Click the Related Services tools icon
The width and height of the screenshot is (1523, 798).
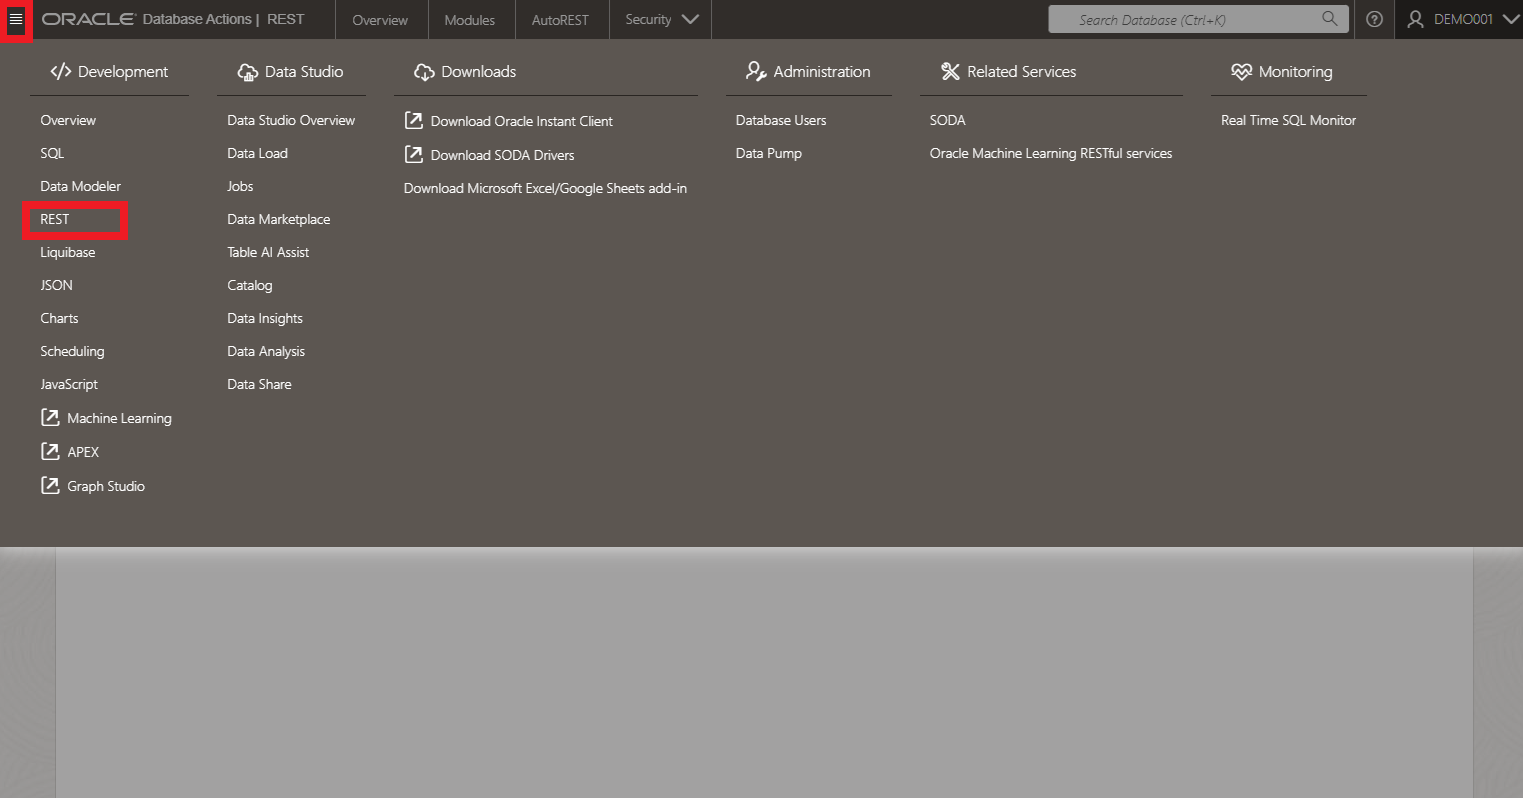950,71
